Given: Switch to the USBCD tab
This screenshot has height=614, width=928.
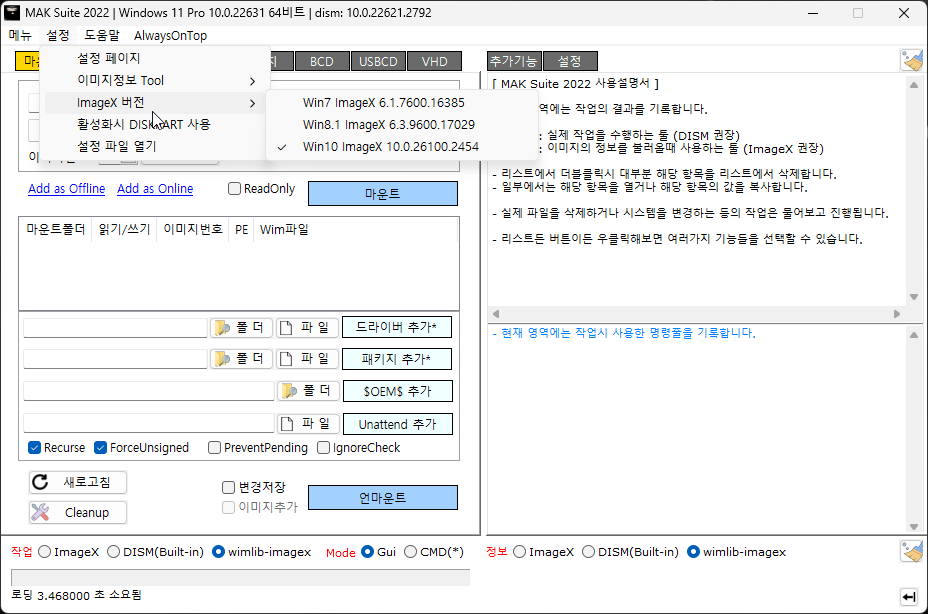Looking at the screenshot, I should [378, 62].
